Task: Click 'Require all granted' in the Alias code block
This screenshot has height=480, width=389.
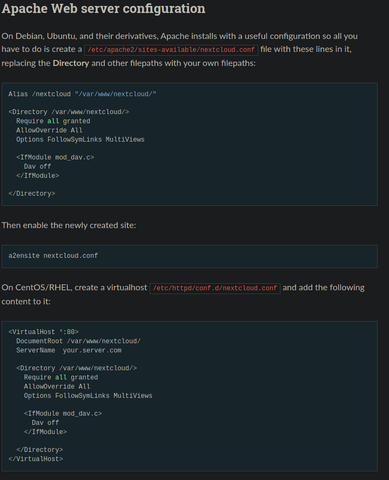Action: pos(53,121)
